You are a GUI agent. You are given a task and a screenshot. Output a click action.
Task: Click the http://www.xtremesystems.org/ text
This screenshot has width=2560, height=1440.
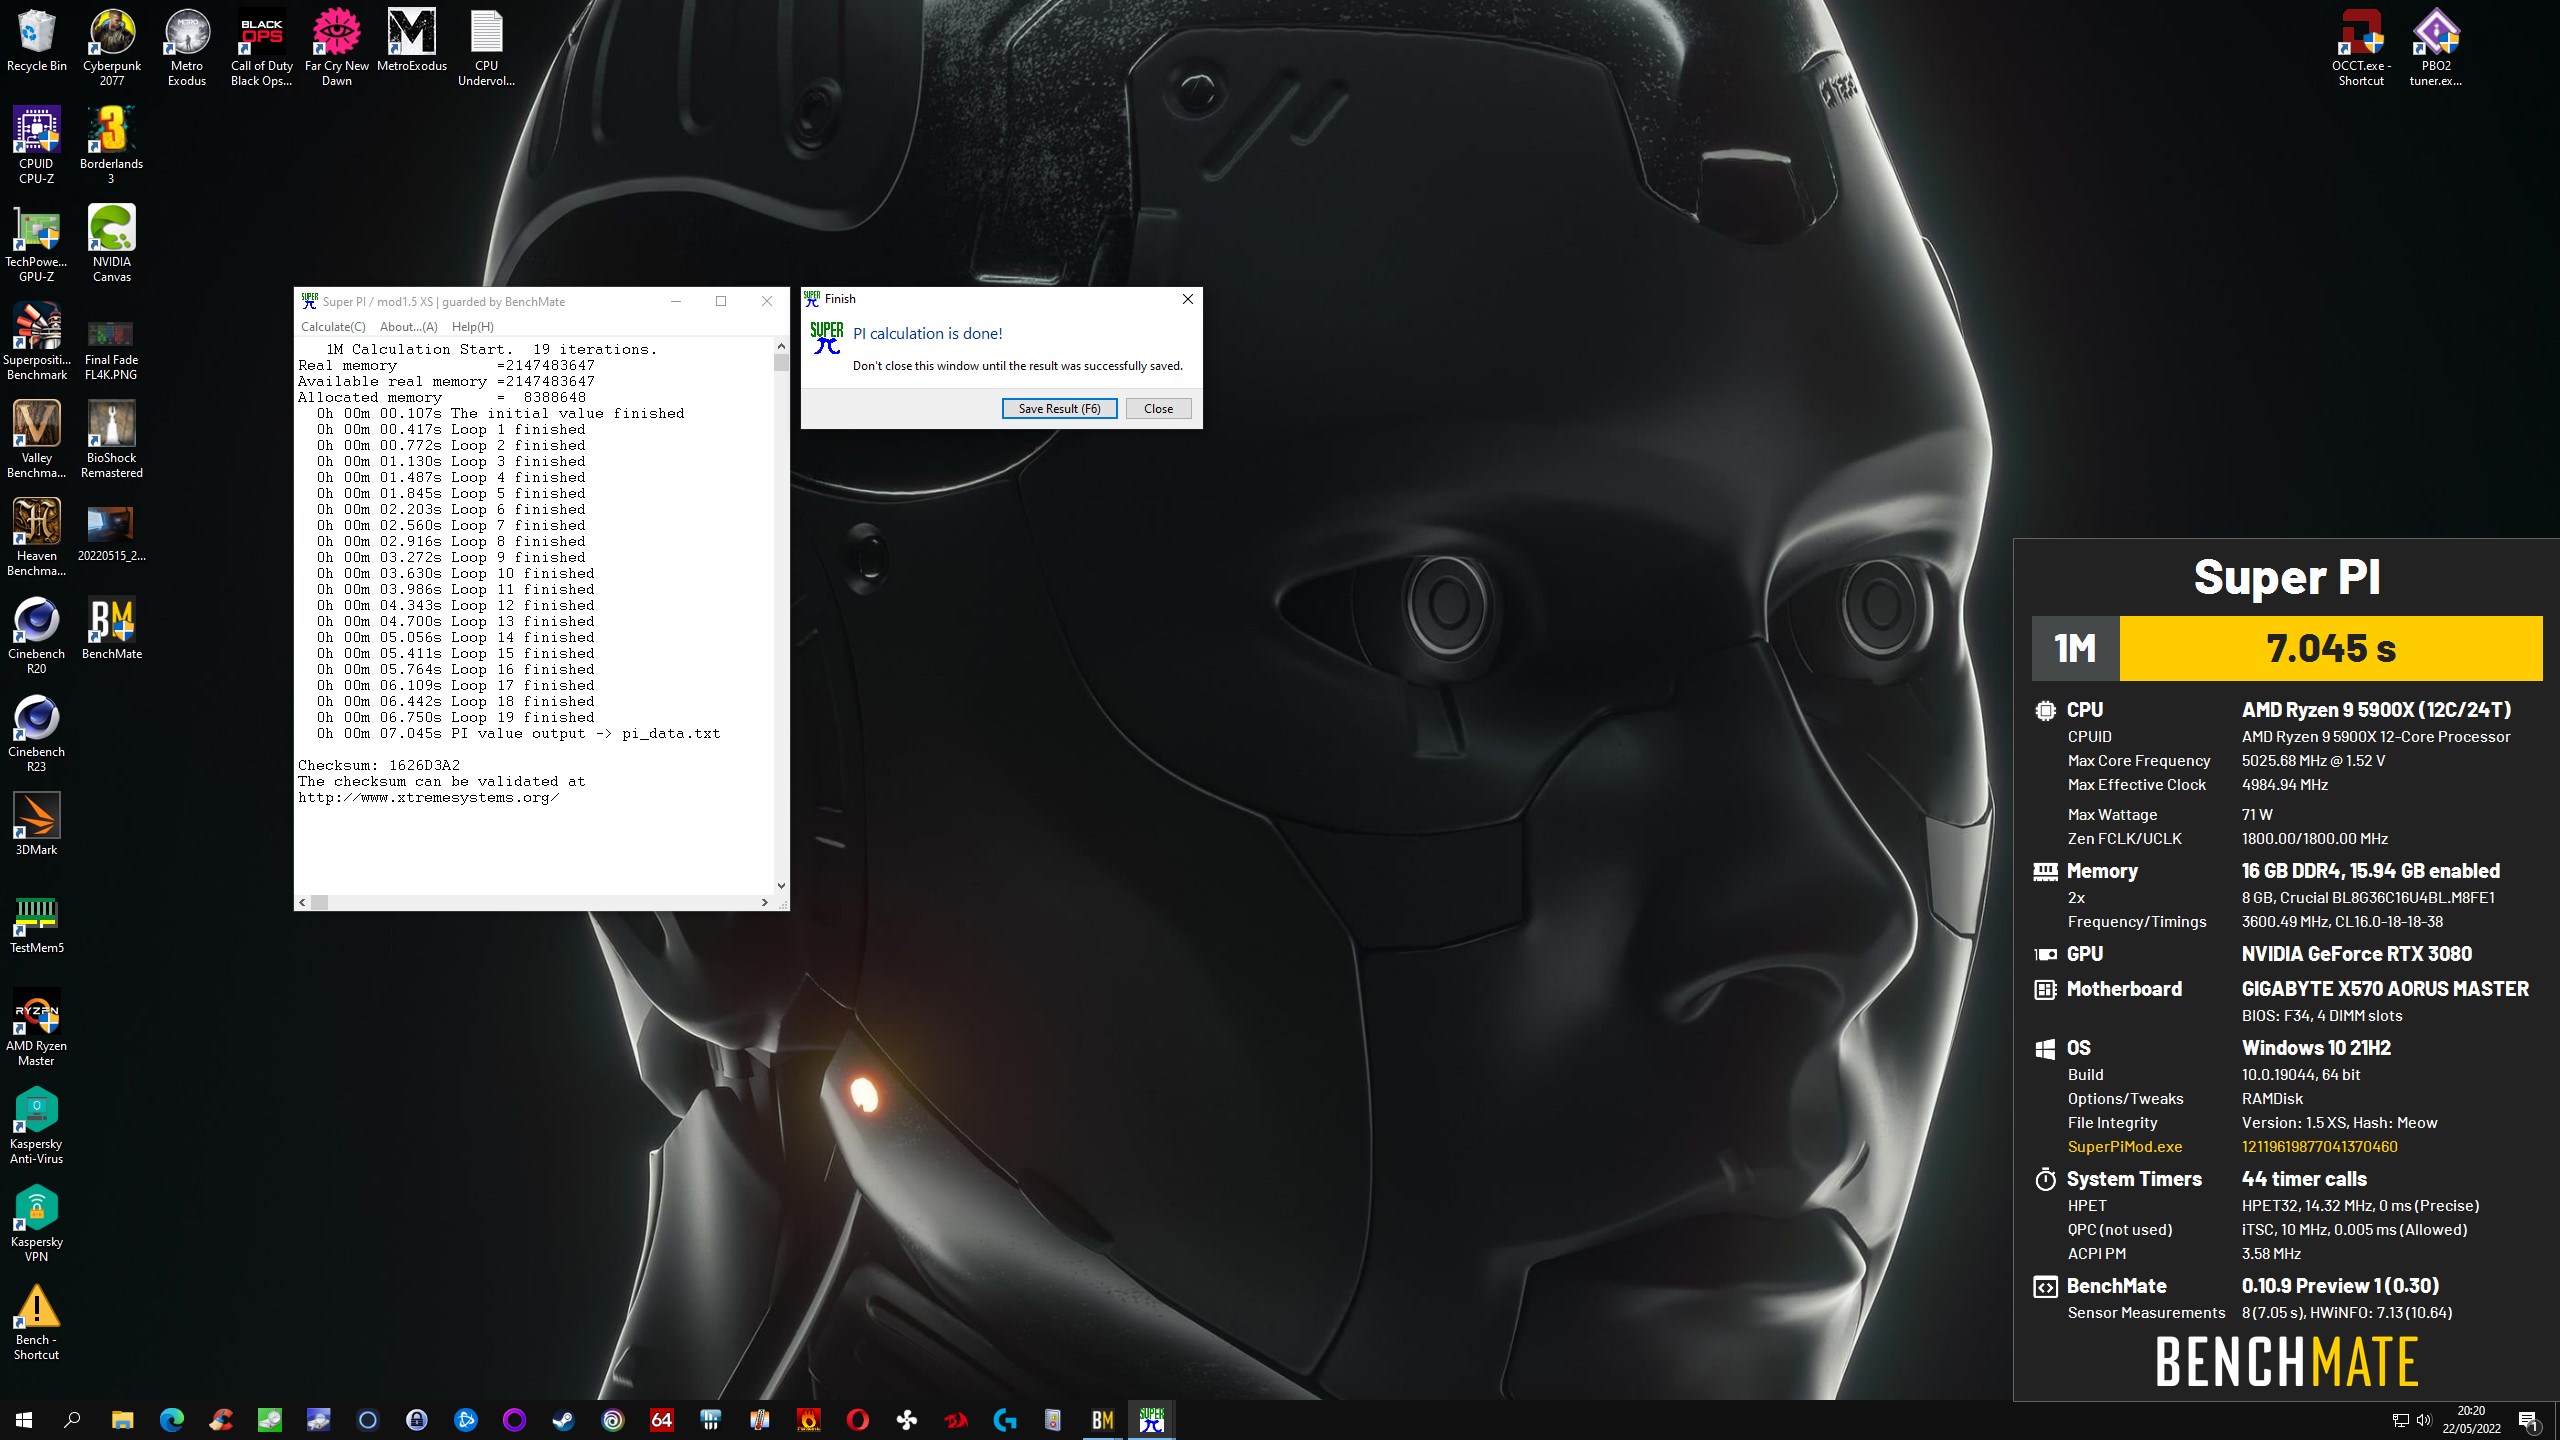428,797
